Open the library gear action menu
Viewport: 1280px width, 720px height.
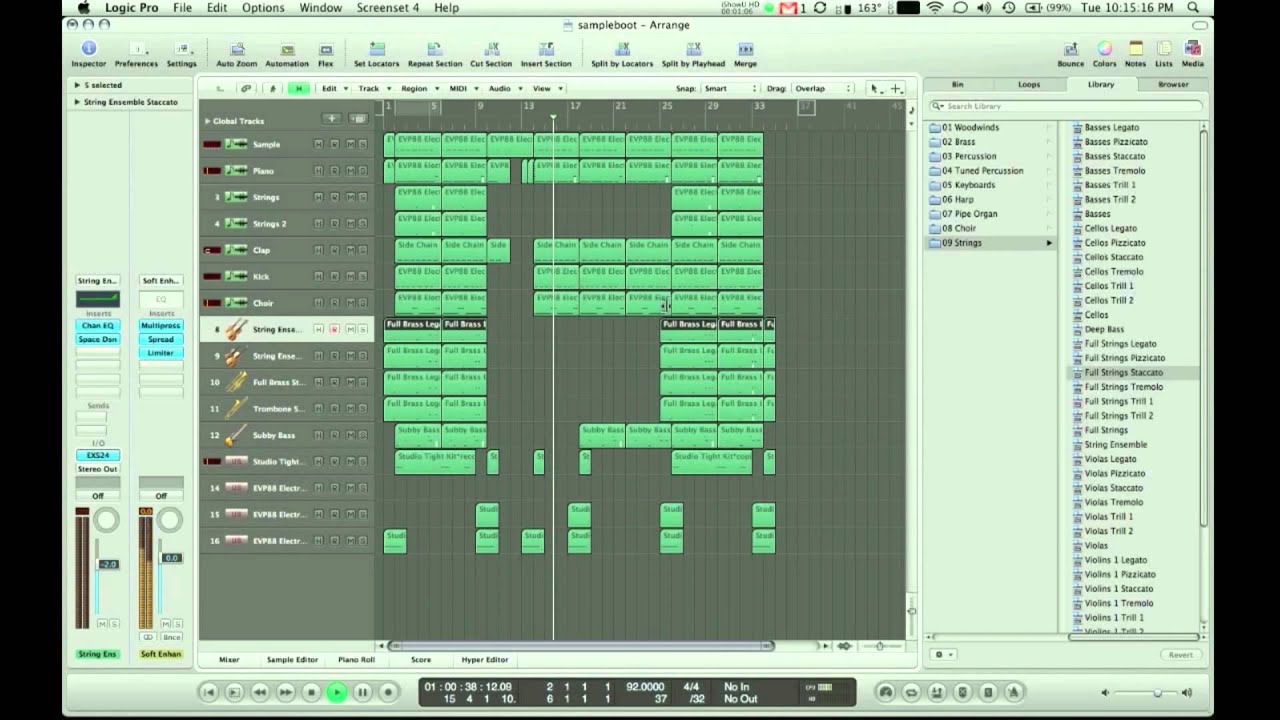[942, 654]
